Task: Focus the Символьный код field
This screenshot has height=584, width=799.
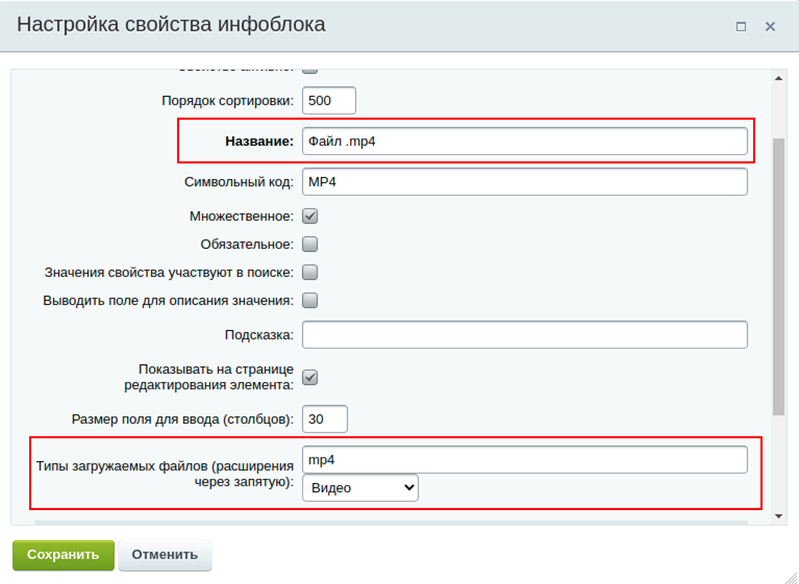Action: 524,182
